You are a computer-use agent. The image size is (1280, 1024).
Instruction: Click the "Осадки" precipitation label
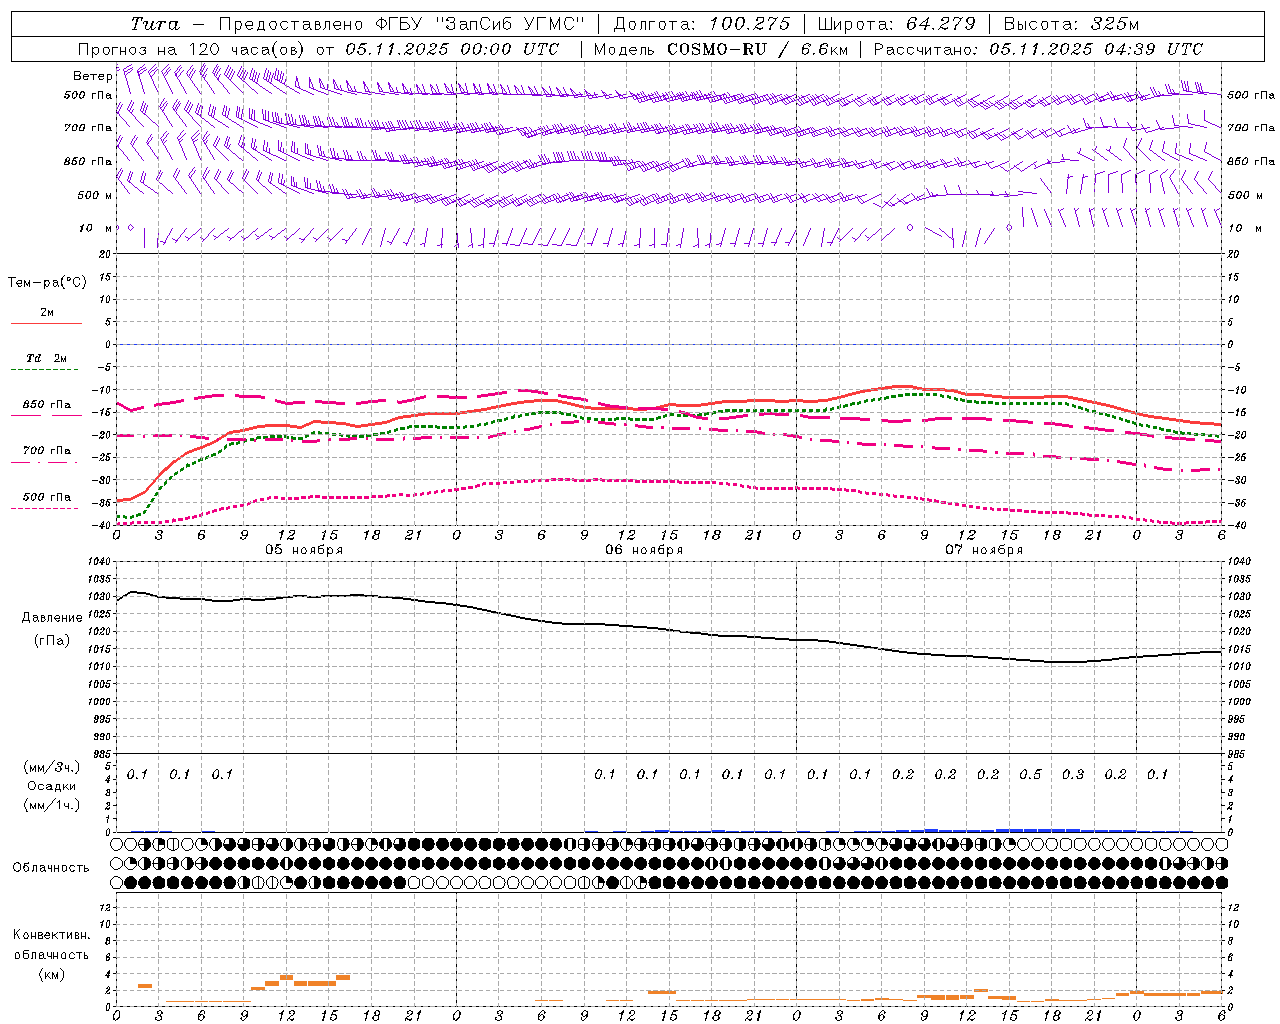[x=52, y=786]
